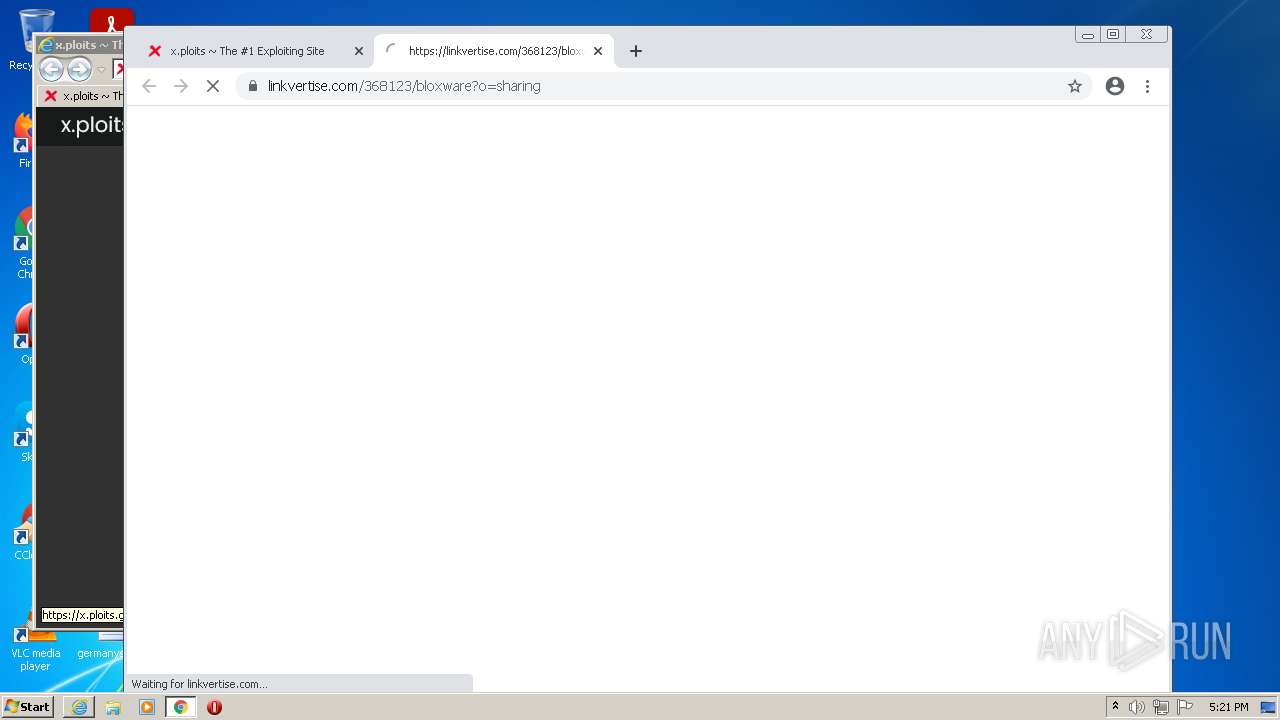Go forward in Chrome
Screen dimensions: 1280x720
point(181,86)
